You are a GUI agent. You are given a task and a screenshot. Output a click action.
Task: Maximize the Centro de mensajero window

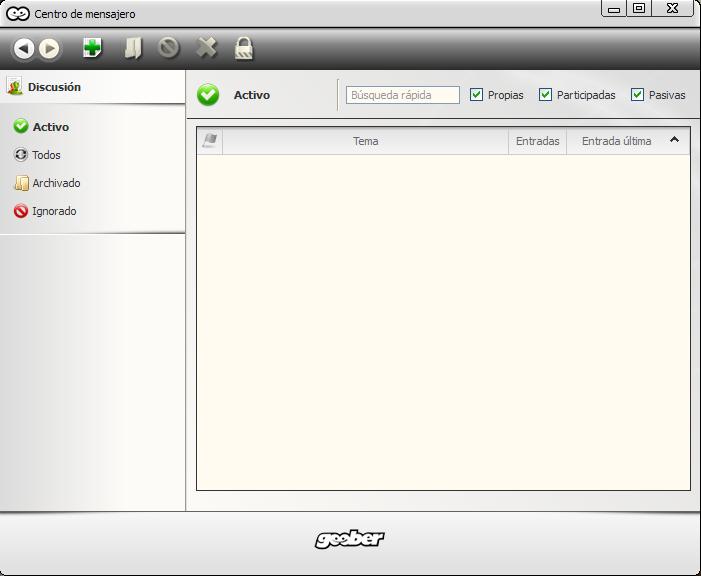(639, 8)
